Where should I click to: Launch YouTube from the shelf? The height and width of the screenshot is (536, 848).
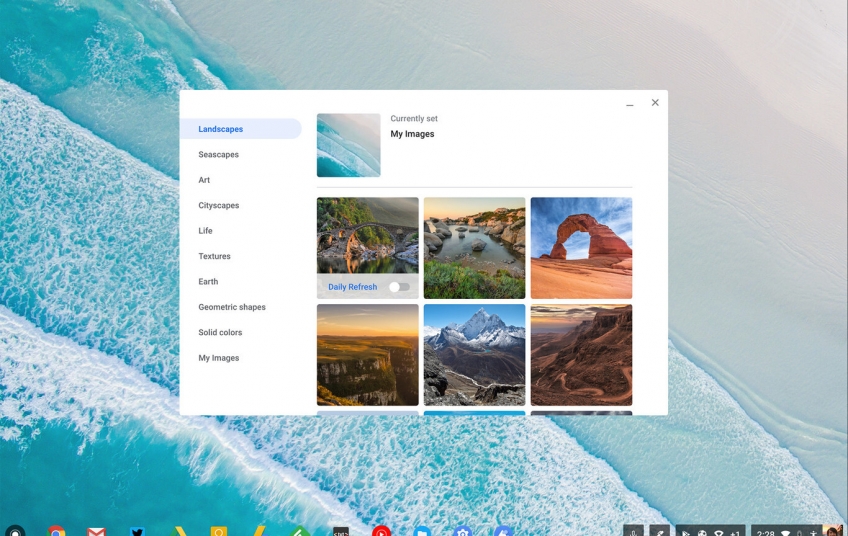tap(381, 532)
